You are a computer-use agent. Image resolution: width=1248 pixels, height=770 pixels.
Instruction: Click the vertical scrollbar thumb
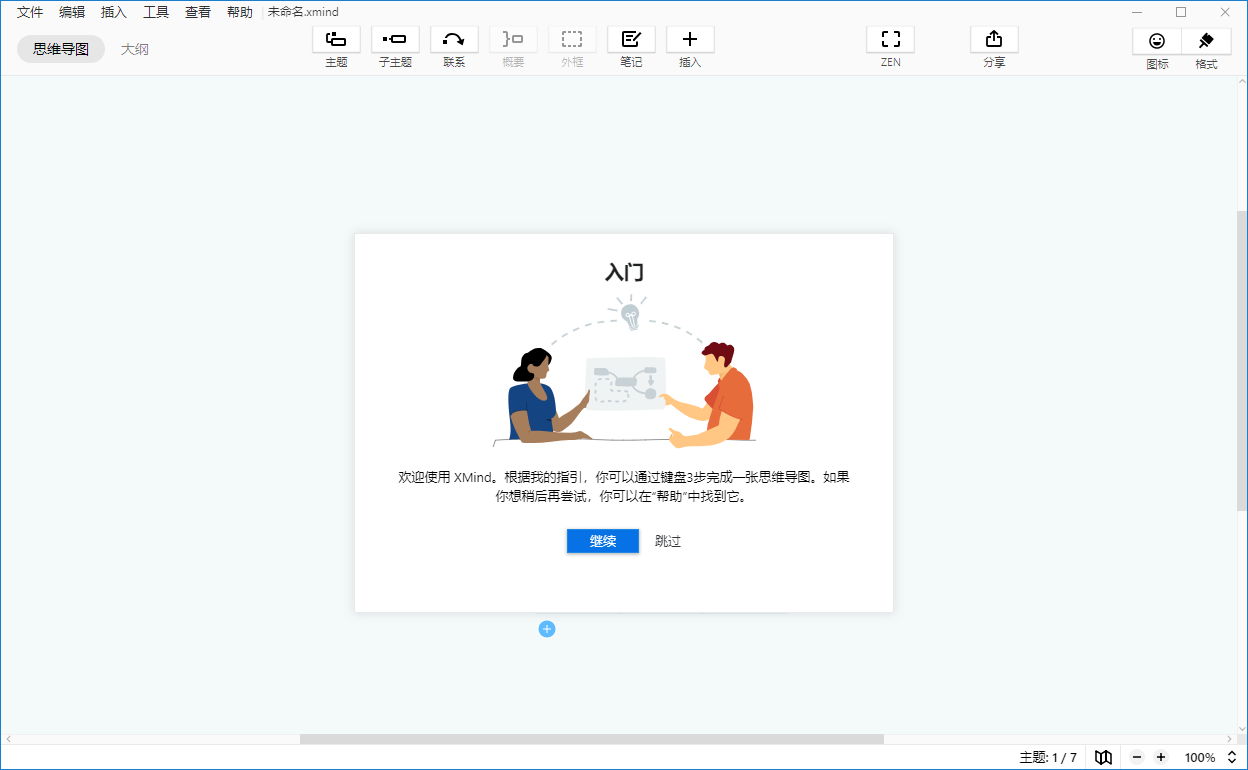coord(1242,360)
